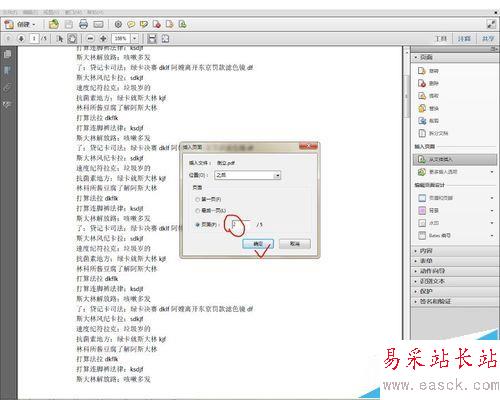Open the 位置 position combo box in dialog
This screenshot has height=400, width=500.
(x=248, y=175)
